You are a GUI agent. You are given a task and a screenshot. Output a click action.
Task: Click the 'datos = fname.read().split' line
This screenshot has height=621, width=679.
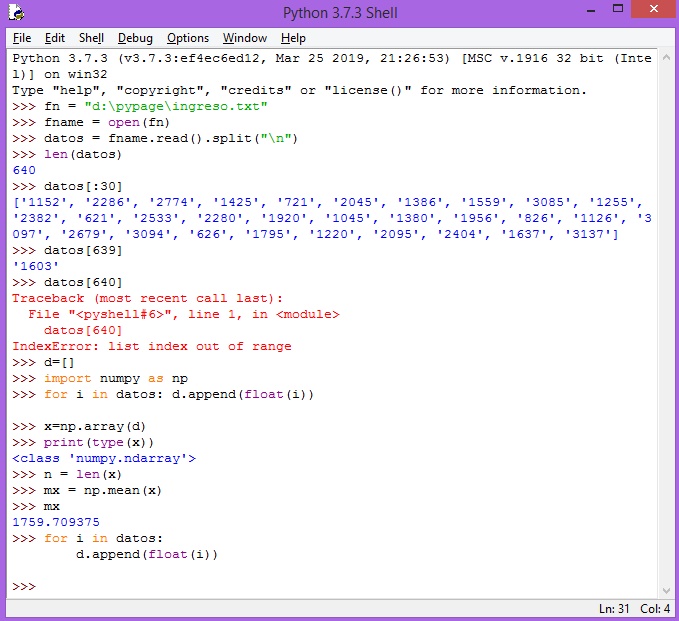coord(171,139)
